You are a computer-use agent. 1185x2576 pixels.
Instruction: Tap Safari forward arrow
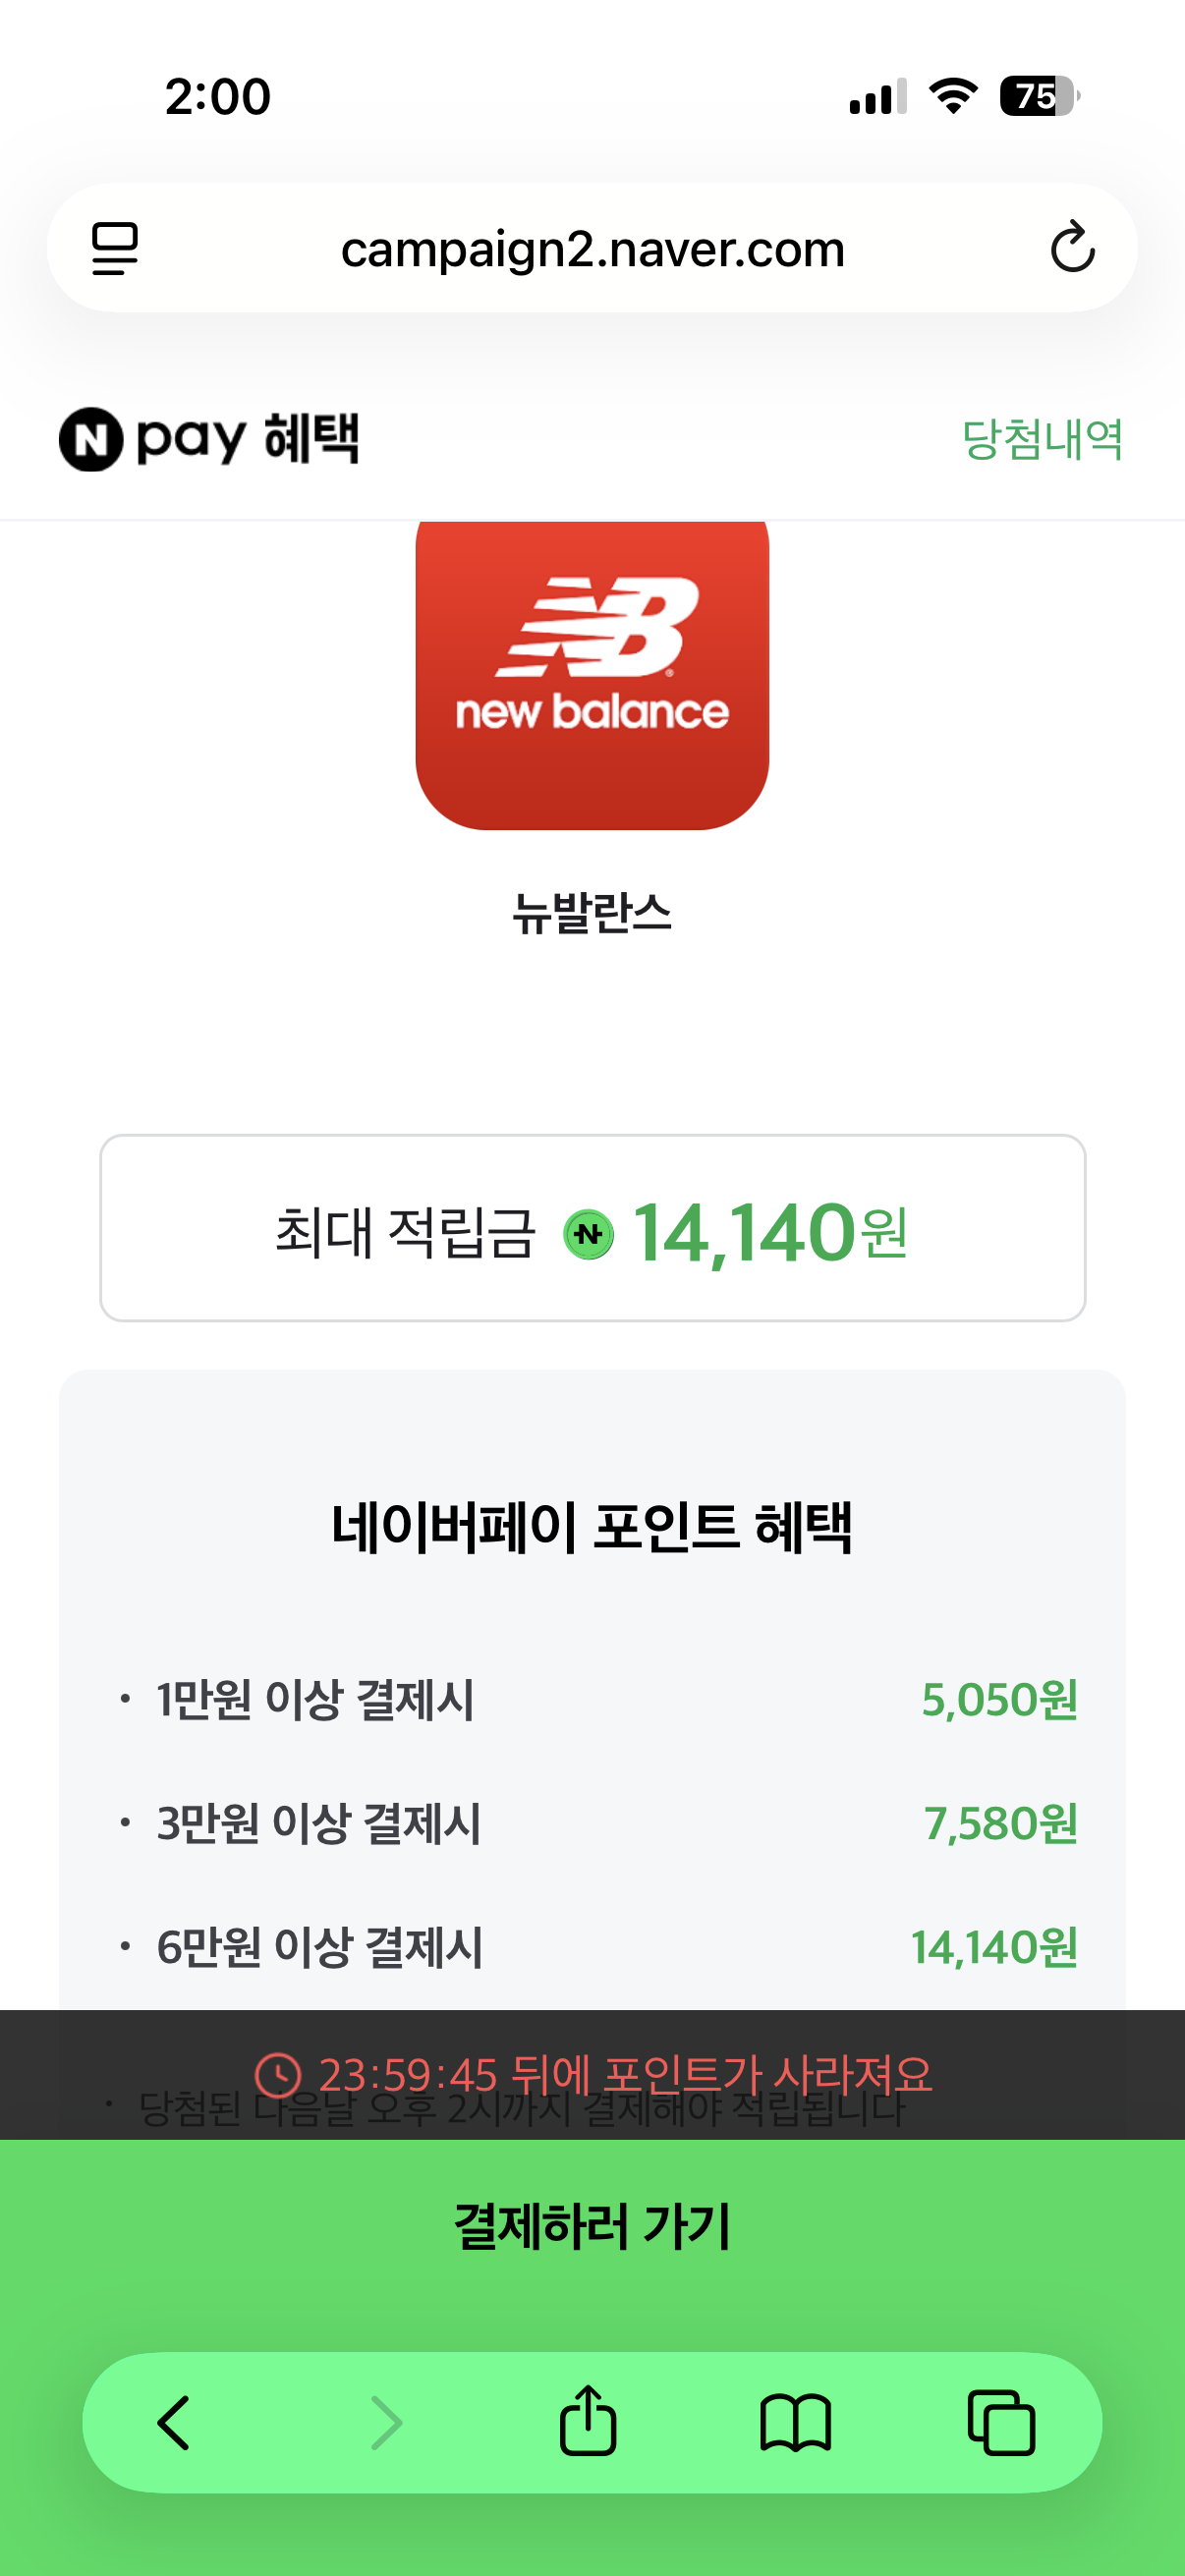coord(385,2423)
